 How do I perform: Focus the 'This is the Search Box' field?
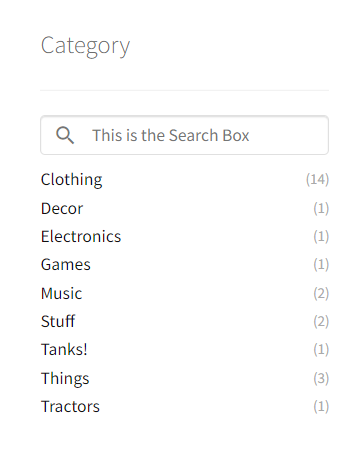(184, 135)
